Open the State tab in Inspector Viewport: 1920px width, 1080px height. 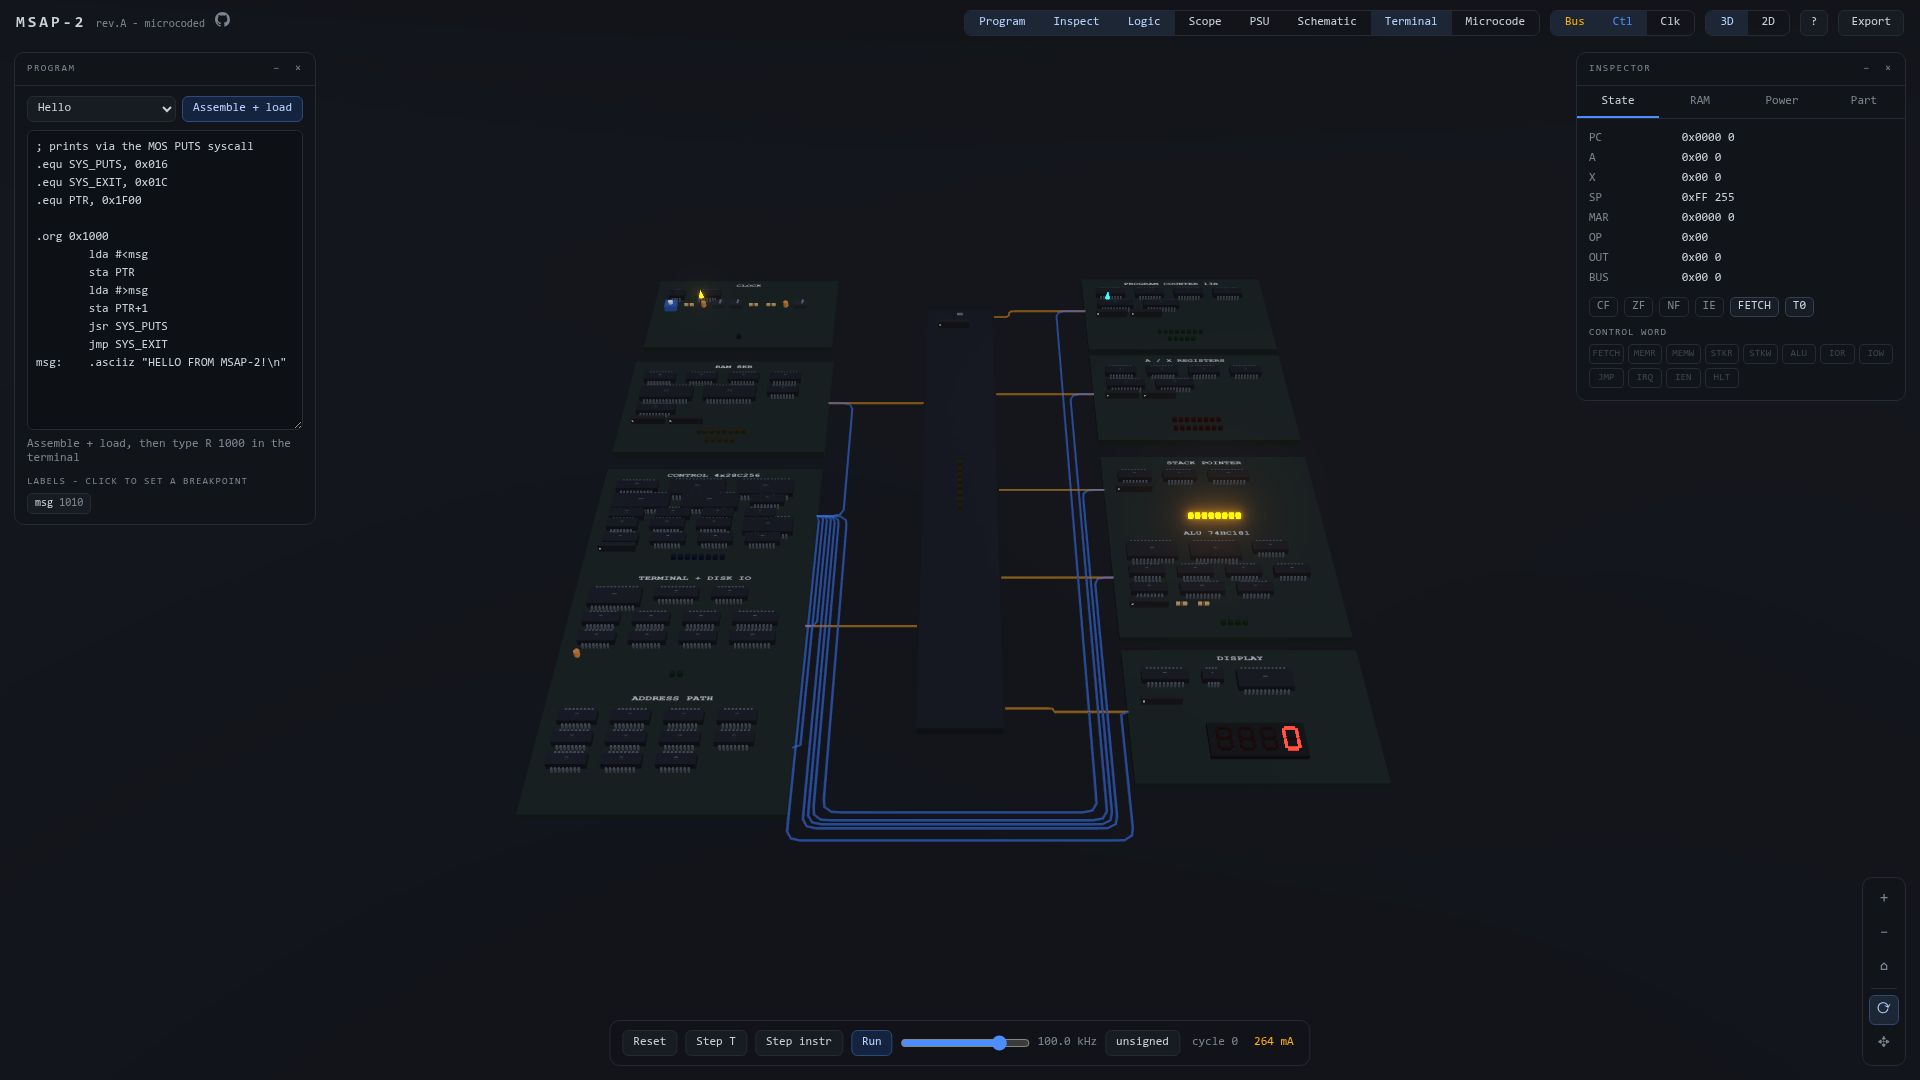coord(1618,101)
